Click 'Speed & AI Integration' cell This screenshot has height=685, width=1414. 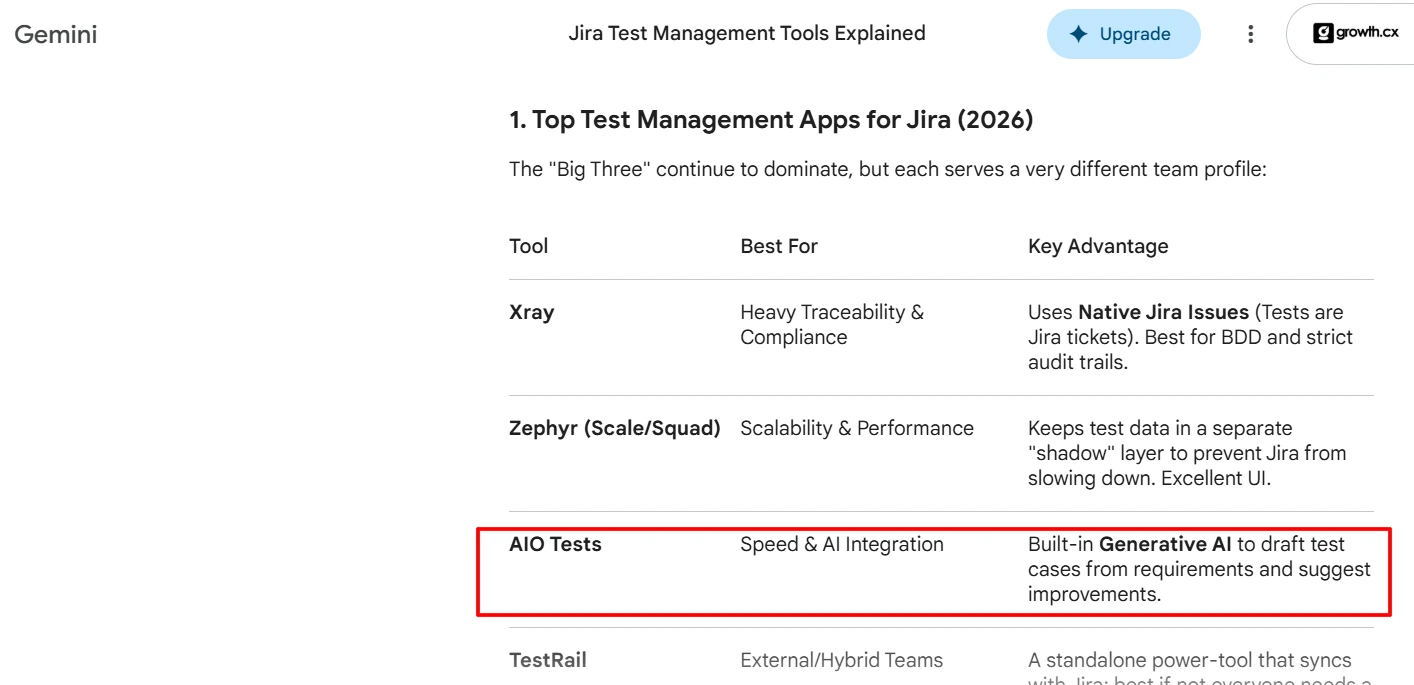(842, 544)
